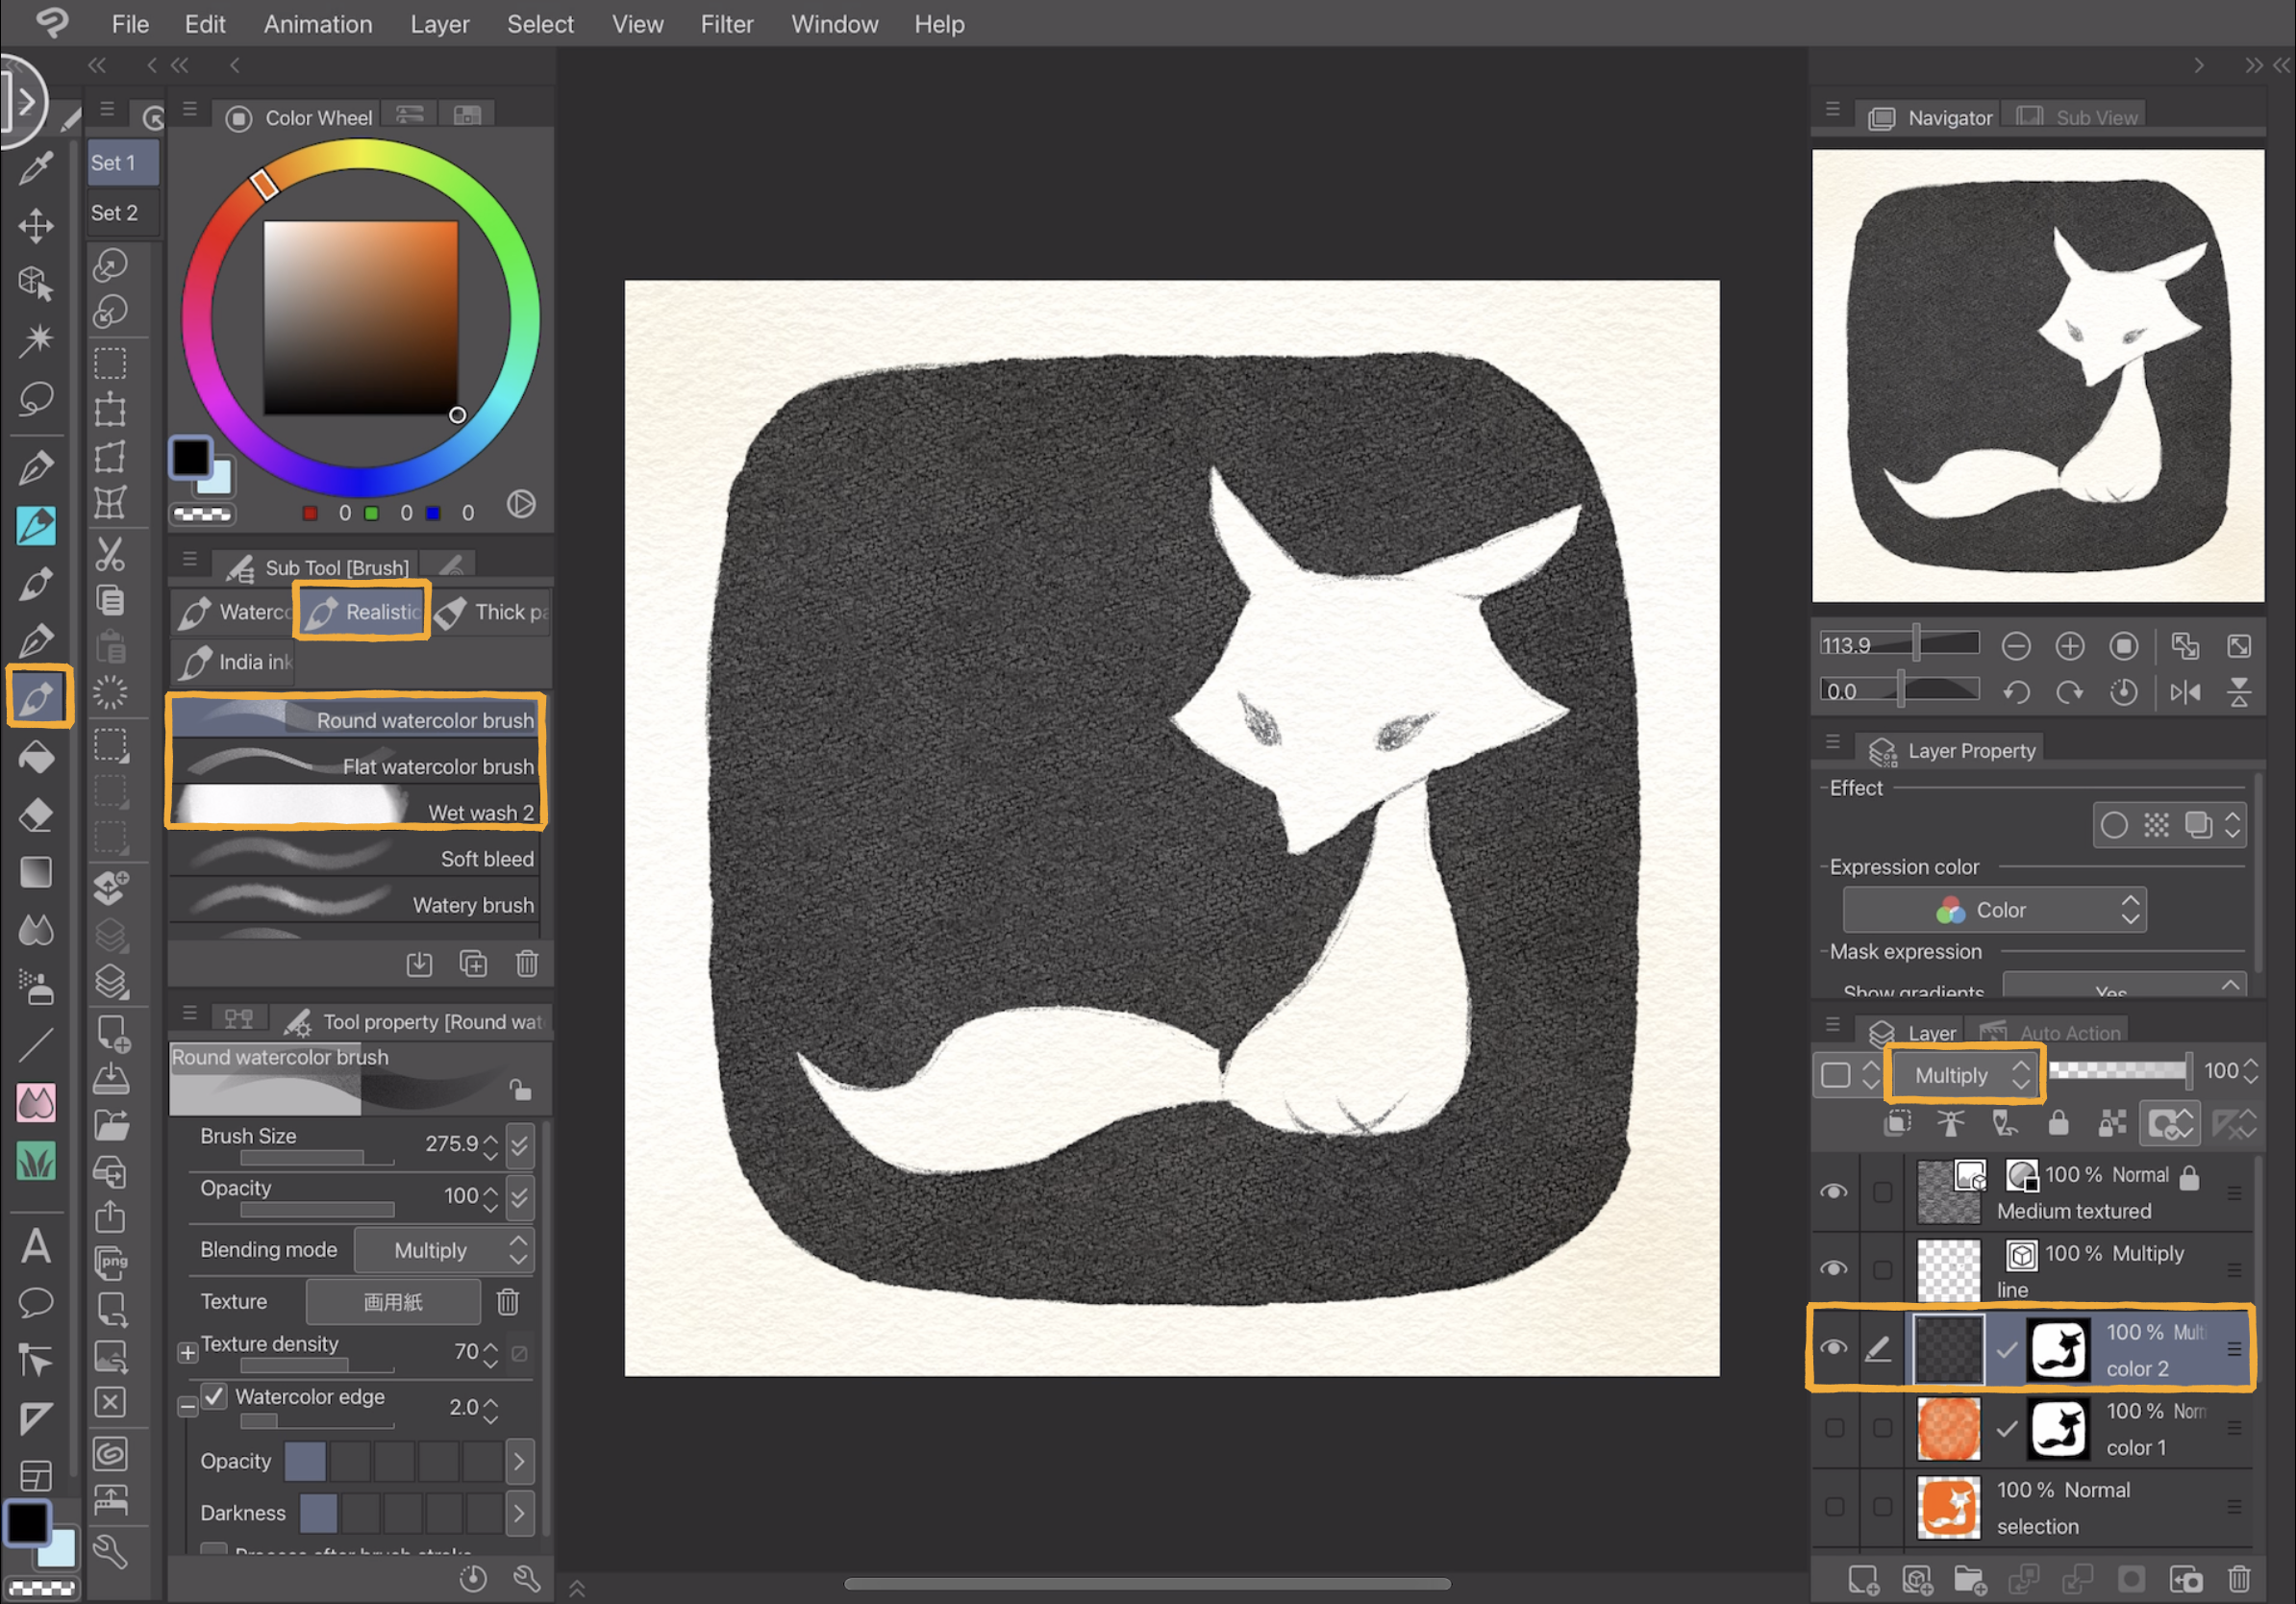The height and width of the screenshot is (1604, 2296).
Task: Select the Blend tool
Action: 37,930
